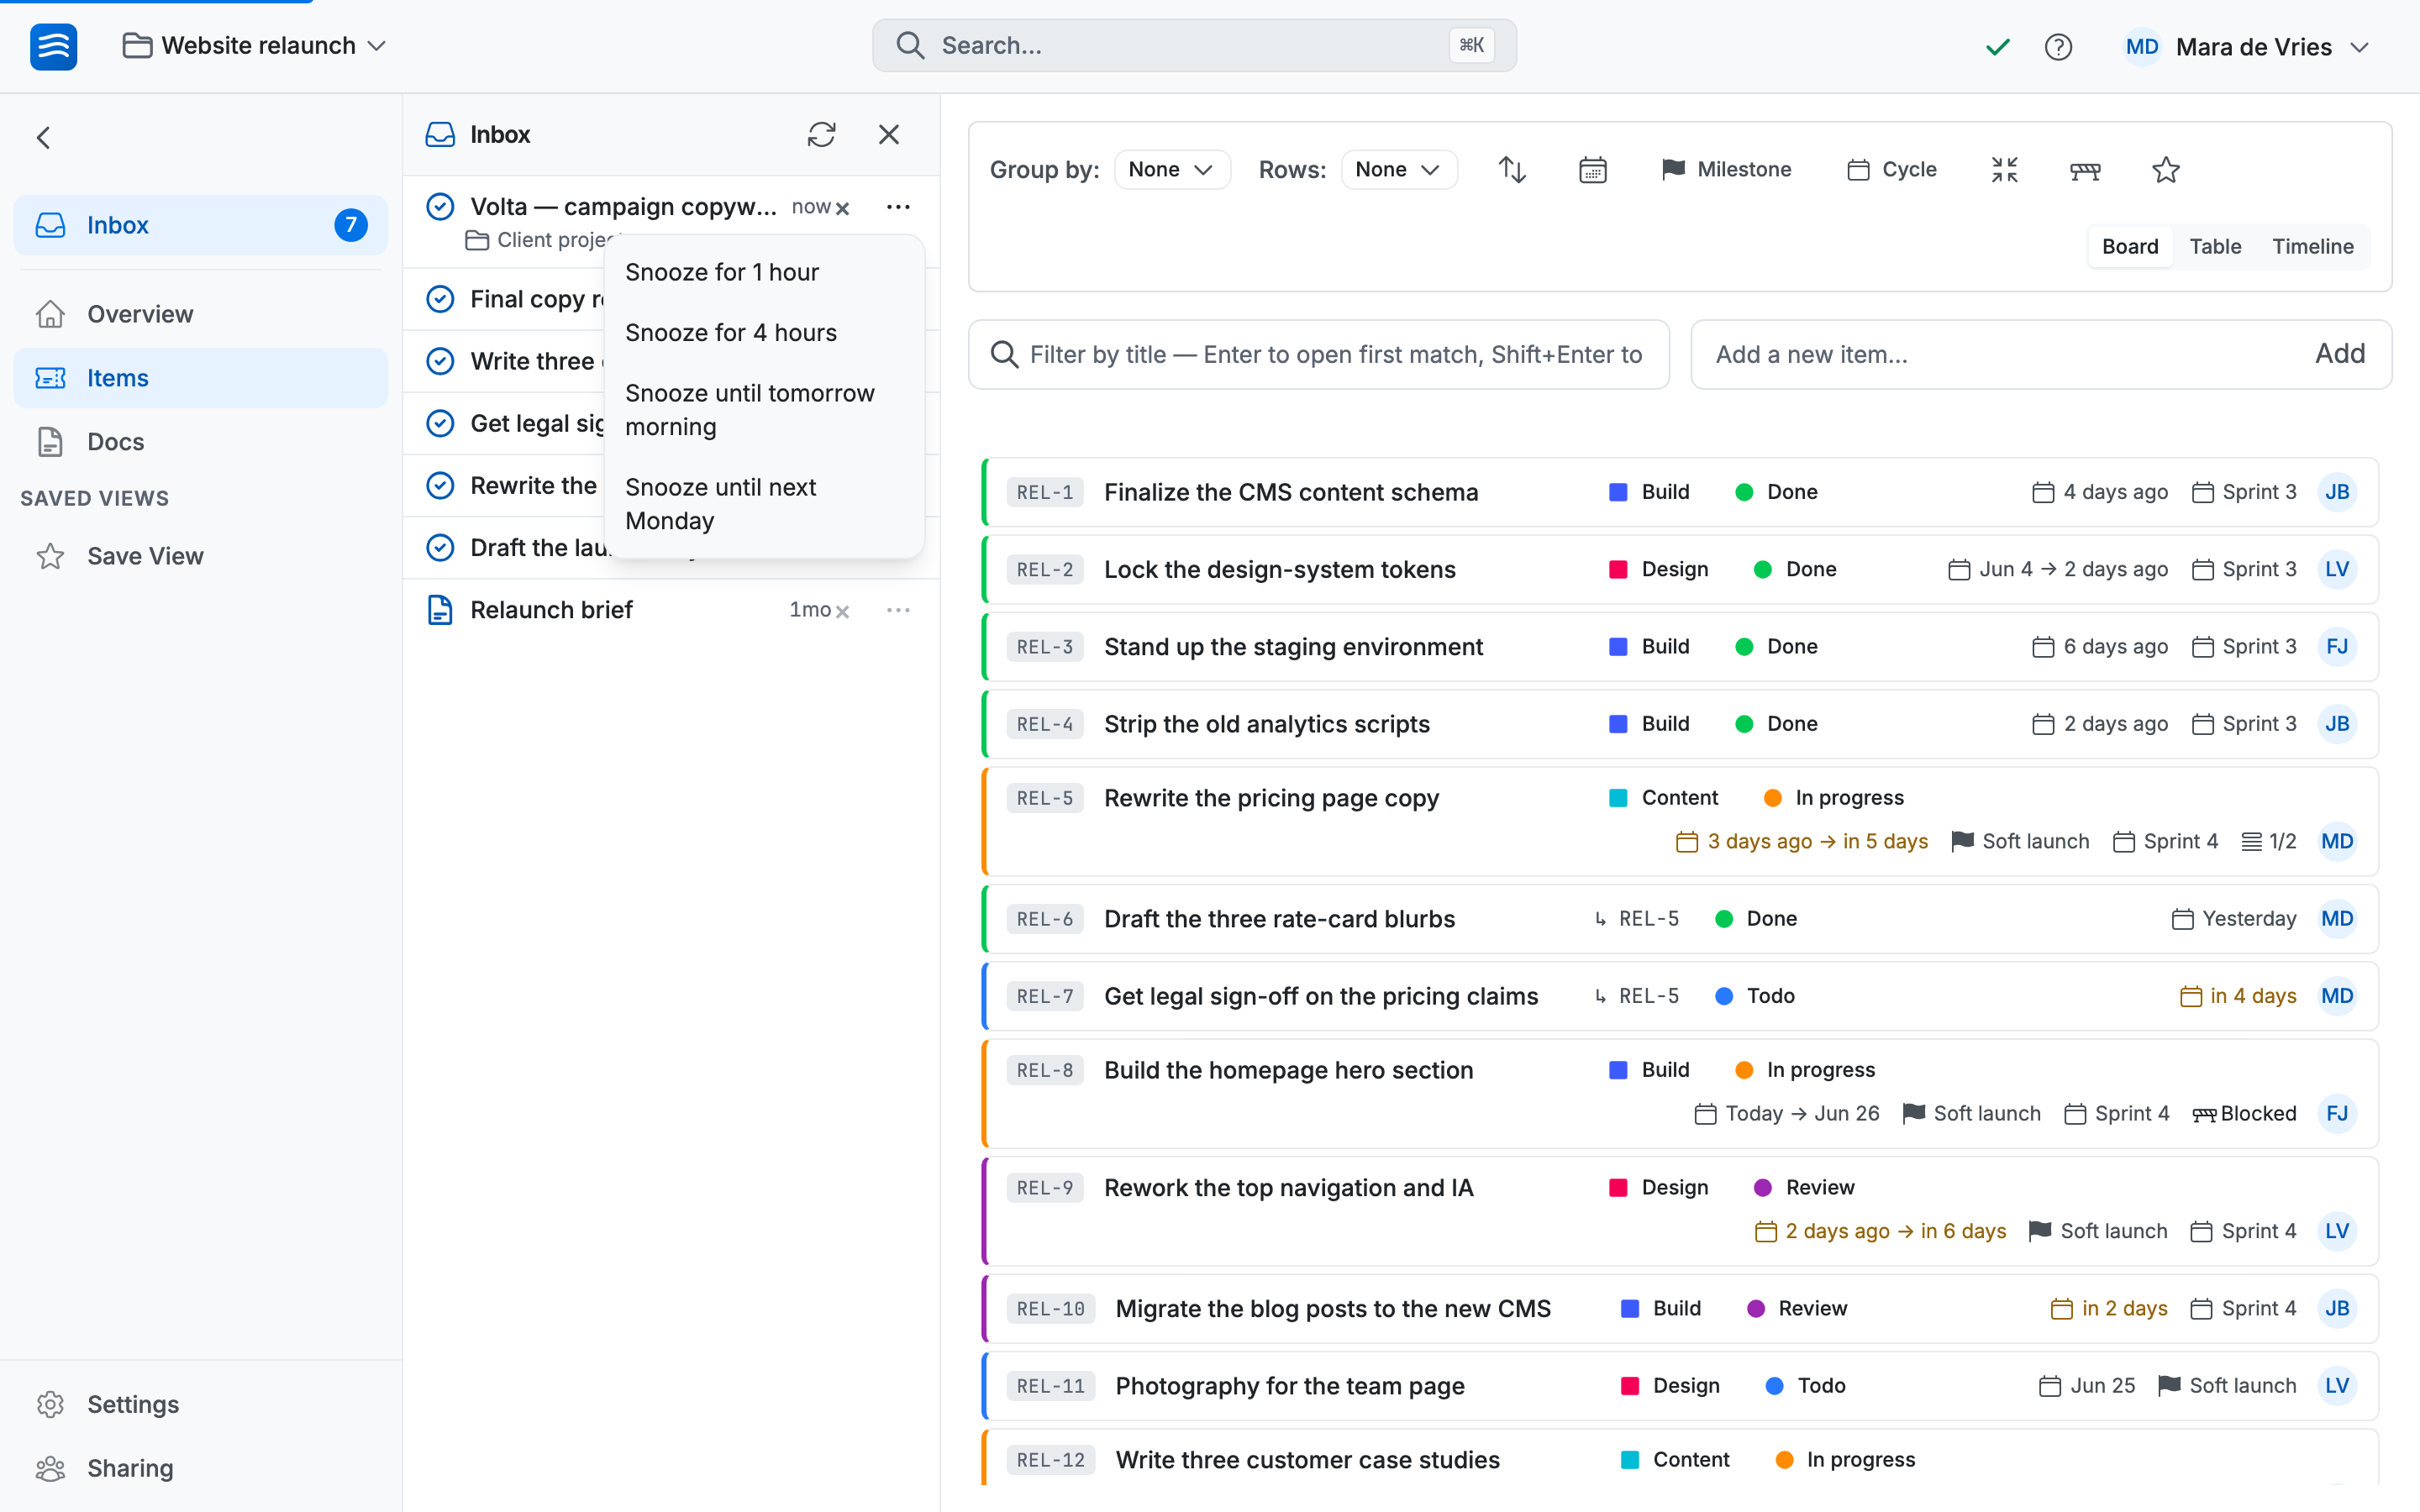Open the Group by None dropdown

1171,170
